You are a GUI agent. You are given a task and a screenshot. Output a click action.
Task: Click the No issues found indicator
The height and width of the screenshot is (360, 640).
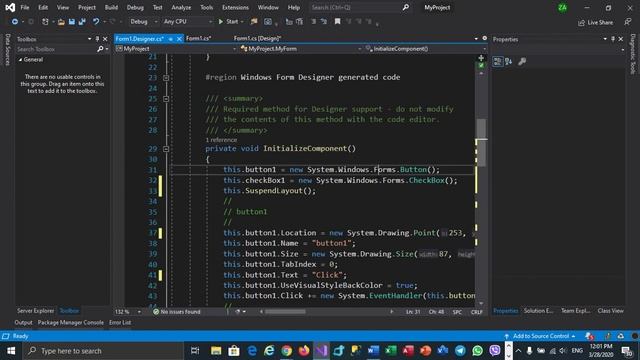point(176,312)
